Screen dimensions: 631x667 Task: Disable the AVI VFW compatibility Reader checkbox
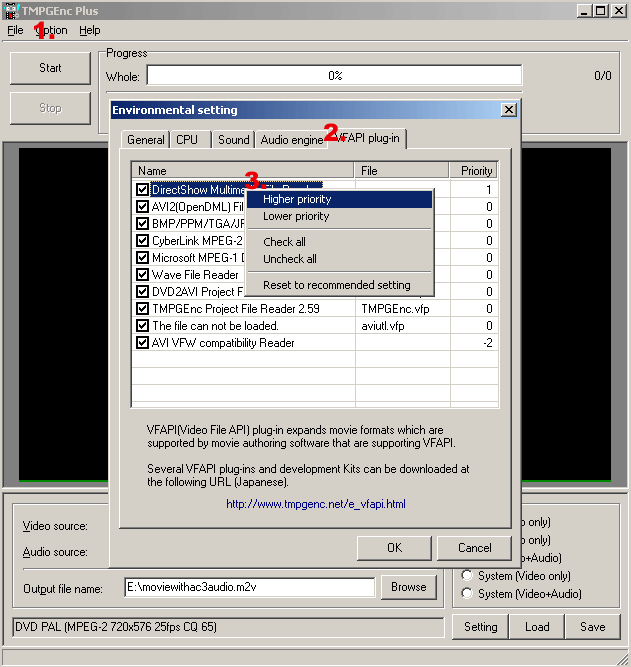click(x=143, y=343)
